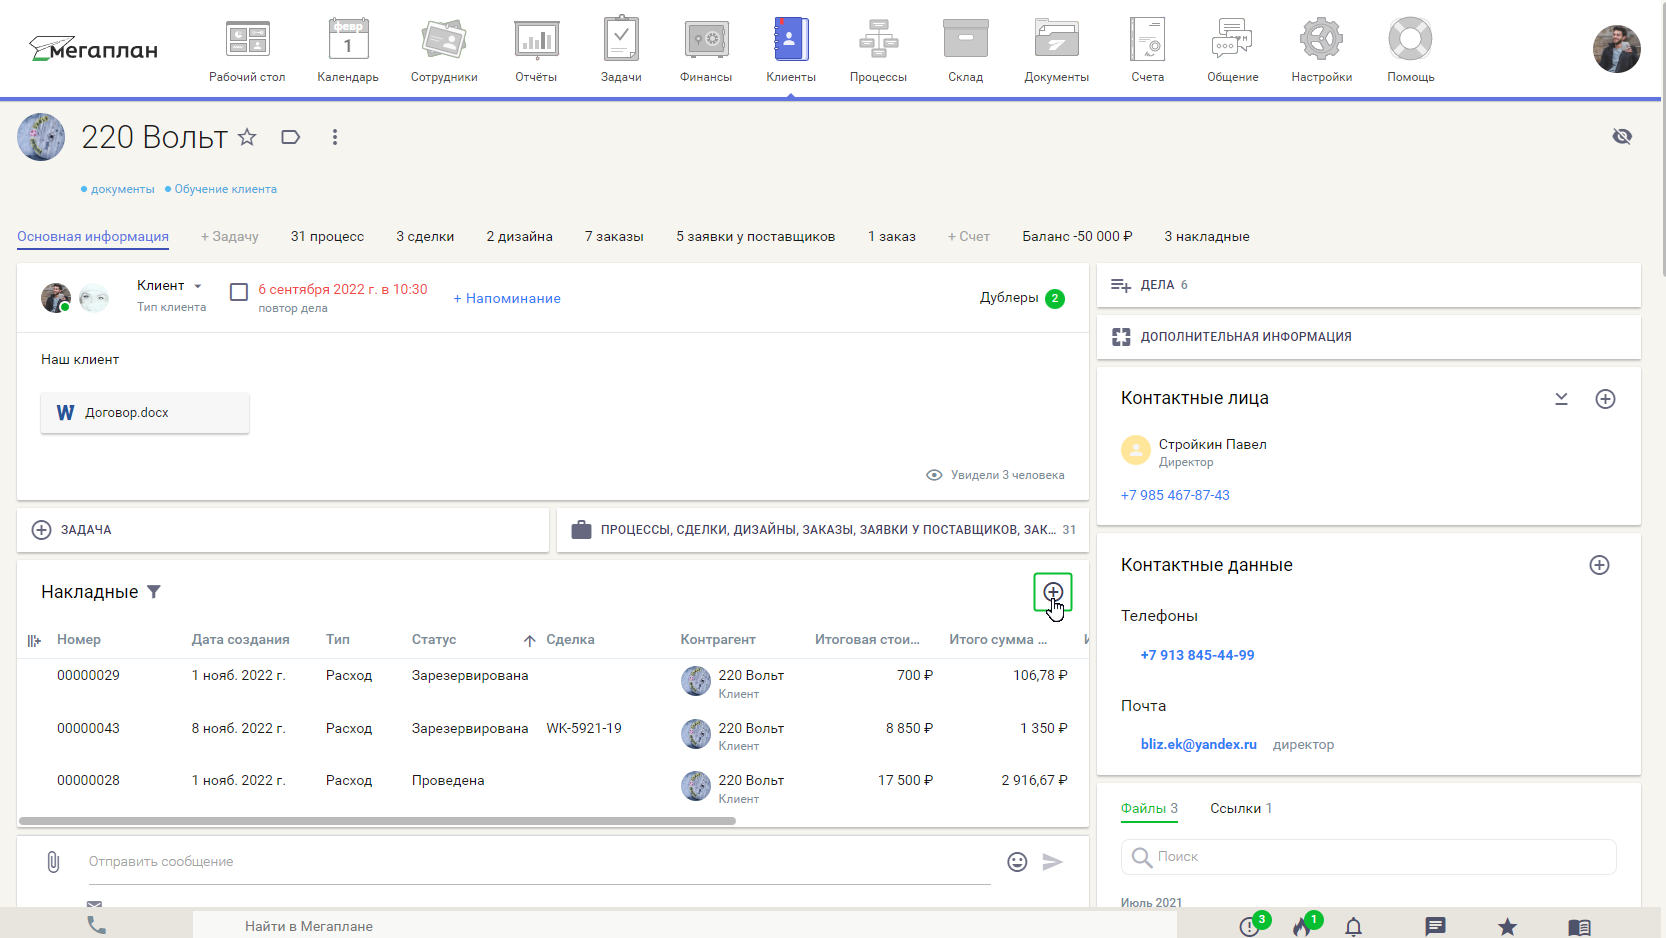
Task: Open table column settings icon
Action: pos(34,640)
